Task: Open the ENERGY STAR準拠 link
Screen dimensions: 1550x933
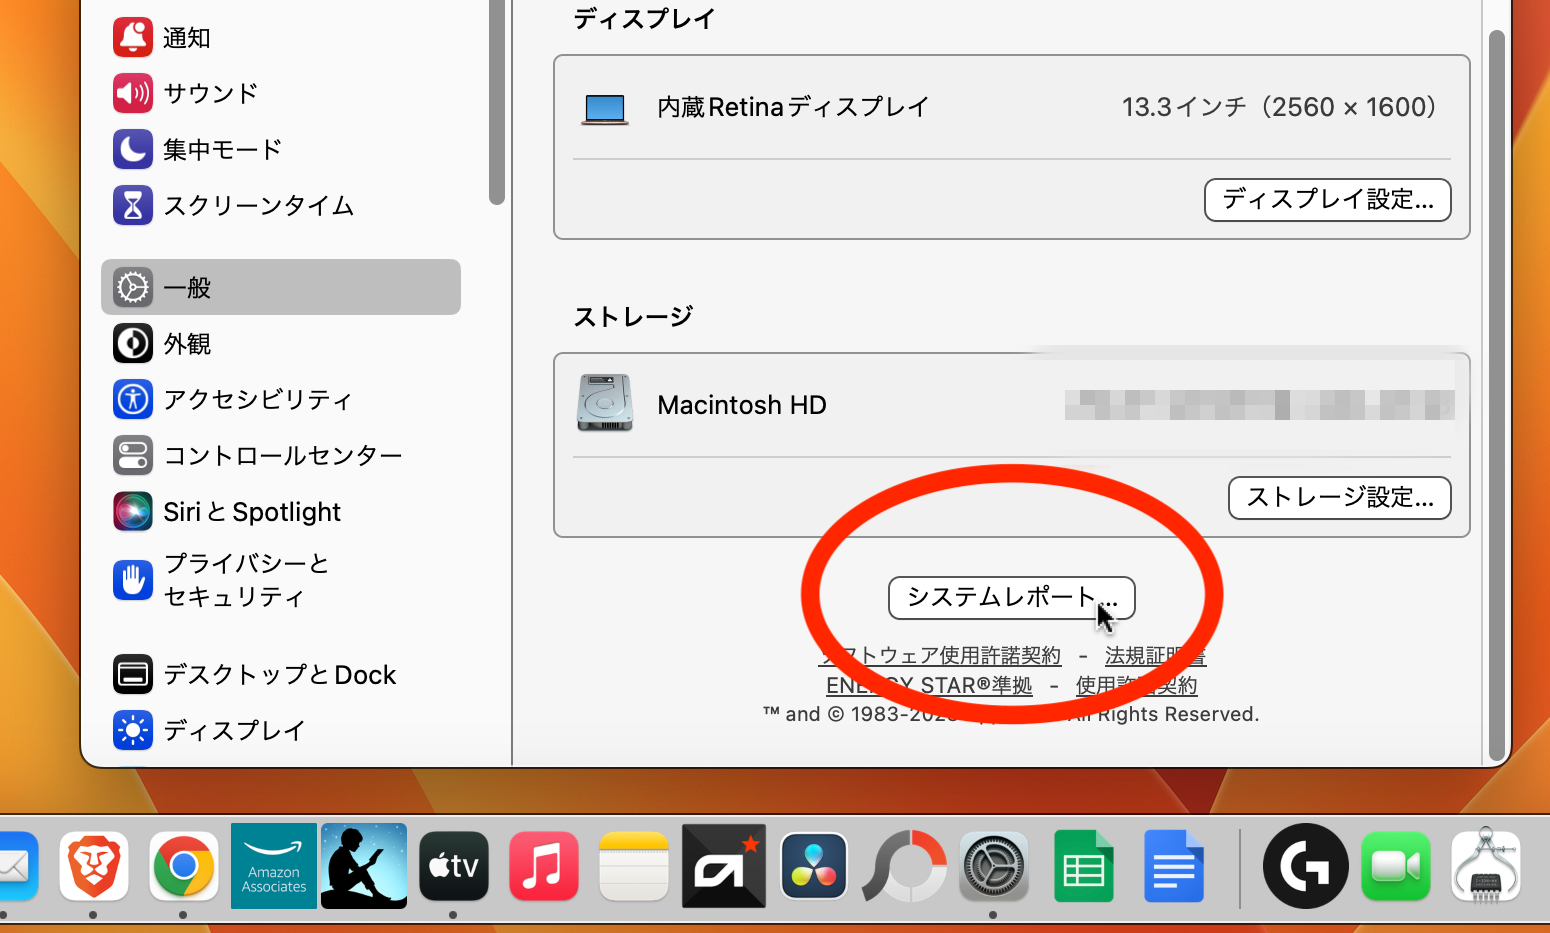Action: (x=928, y=686)
